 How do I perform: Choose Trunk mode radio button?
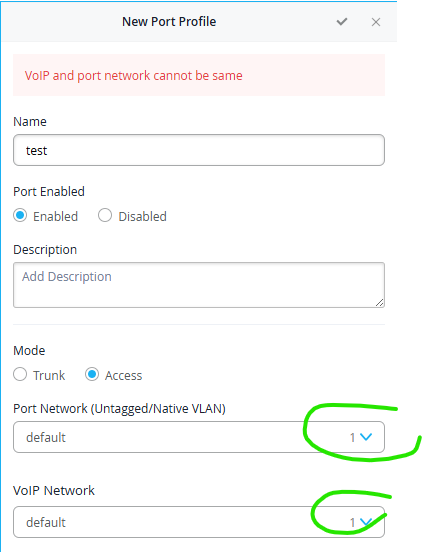pos(20,374)
